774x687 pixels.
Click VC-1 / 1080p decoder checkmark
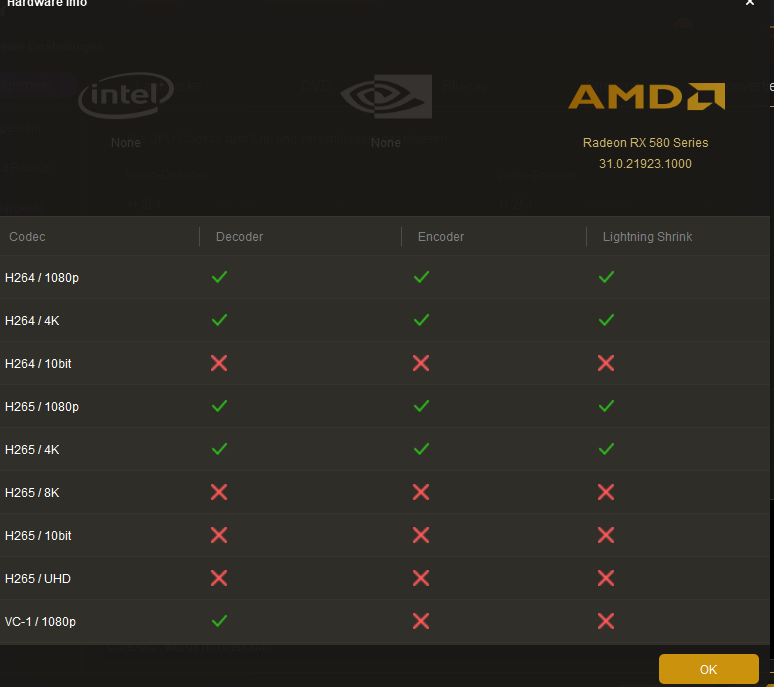click(x=219, y=621)
